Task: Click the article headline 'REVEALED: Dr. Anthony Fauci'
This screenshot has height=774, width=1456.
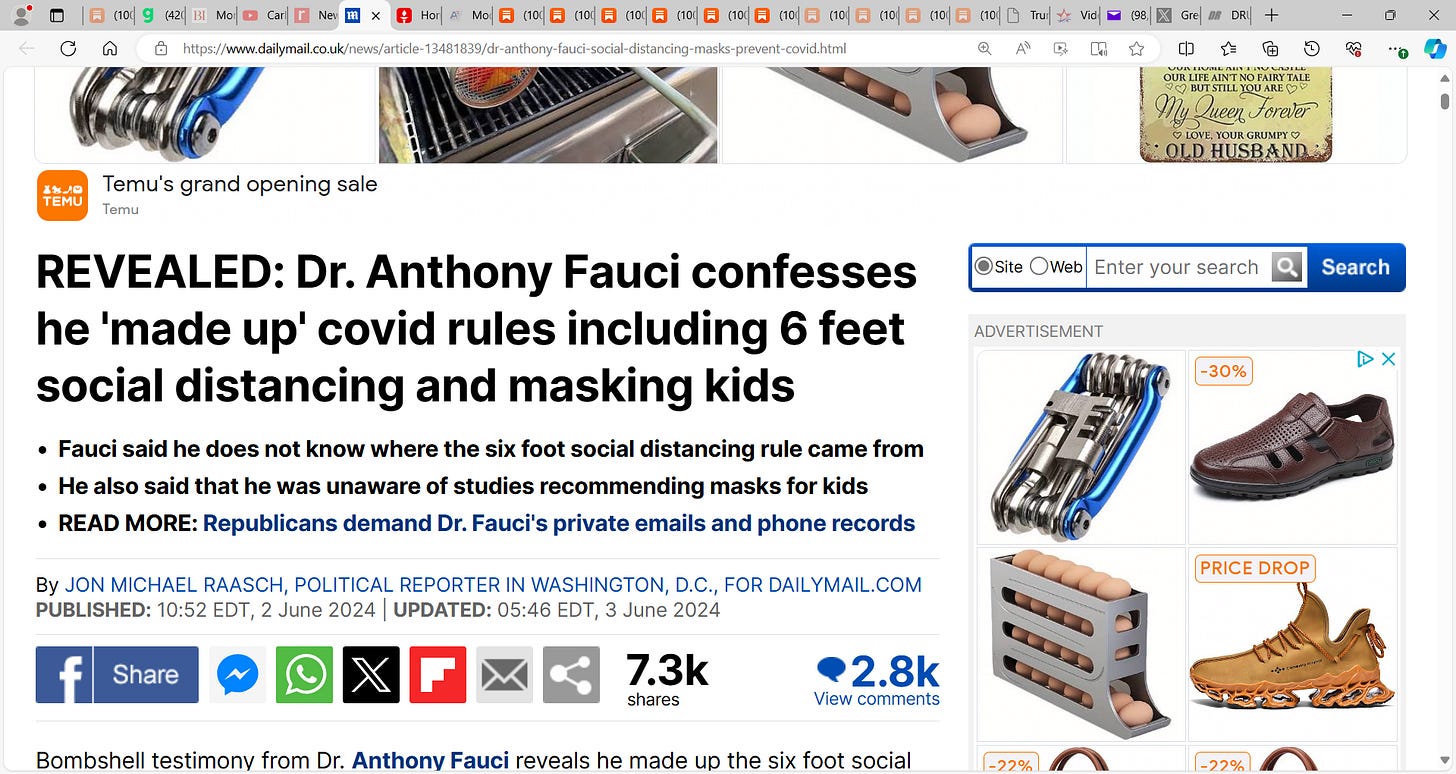Action: 476,329
